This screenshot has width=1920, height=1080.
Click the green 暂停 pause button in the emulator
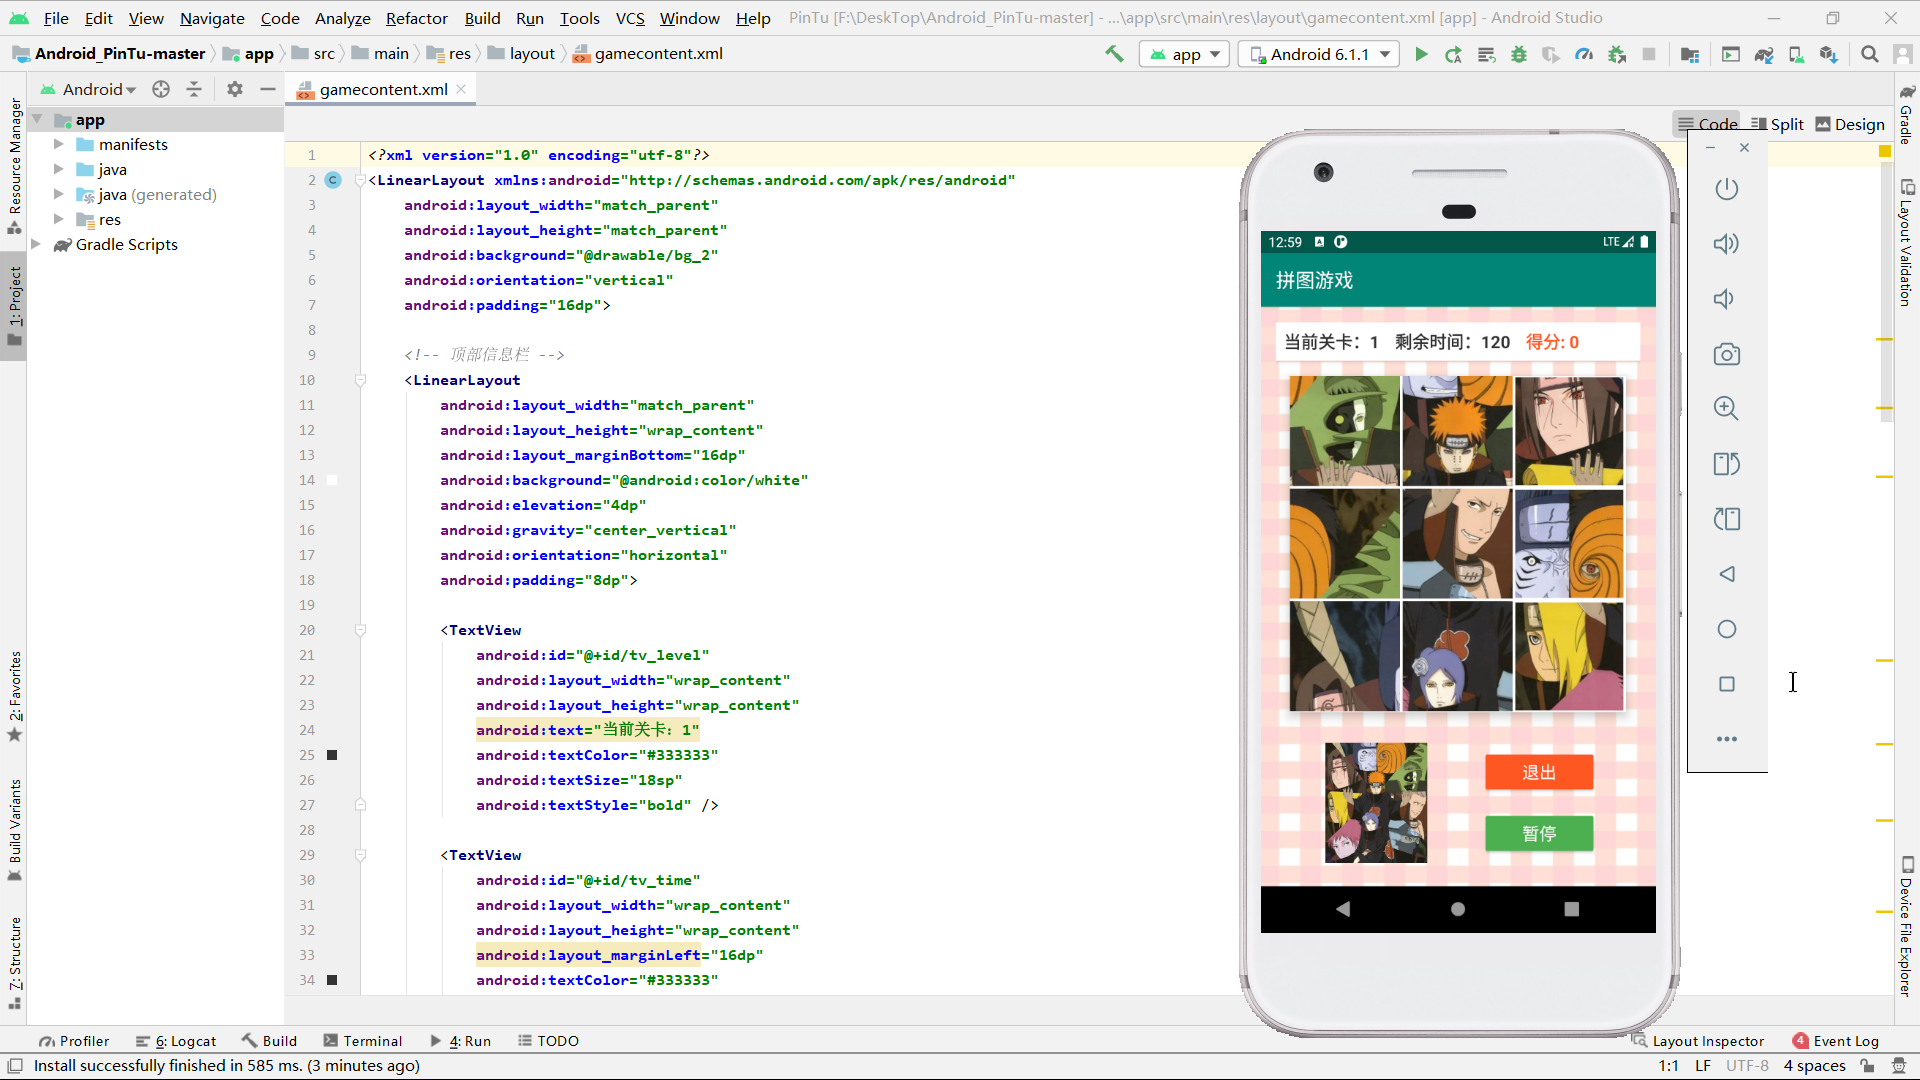tap(1539, 833)
